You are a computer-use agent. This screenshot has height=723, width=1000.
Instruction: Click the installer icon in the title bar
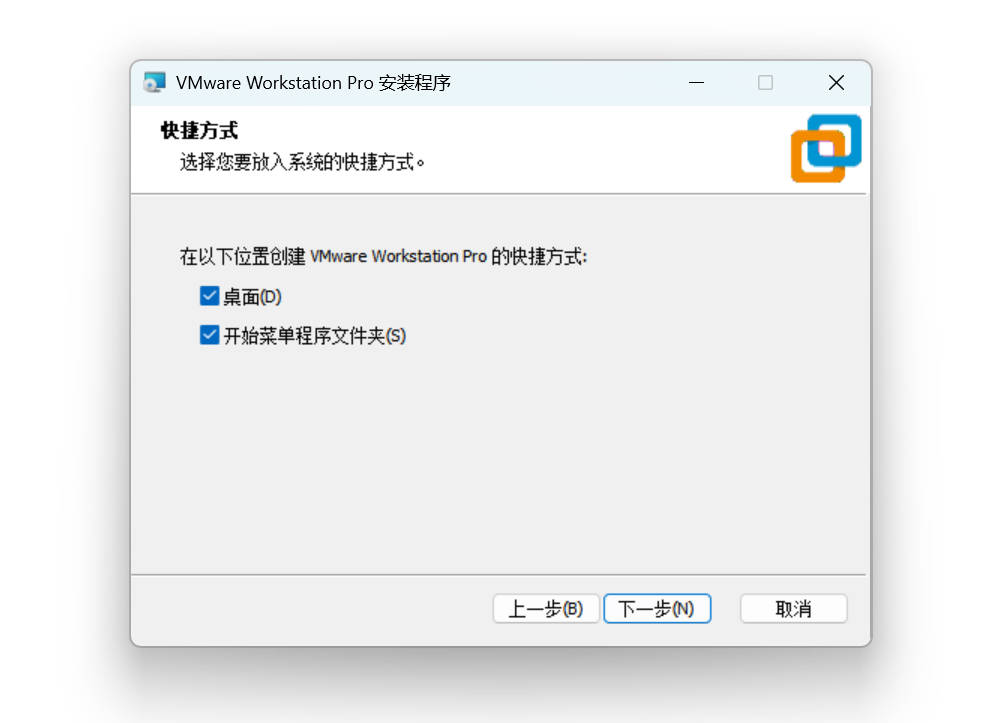[x=154, y=83]
